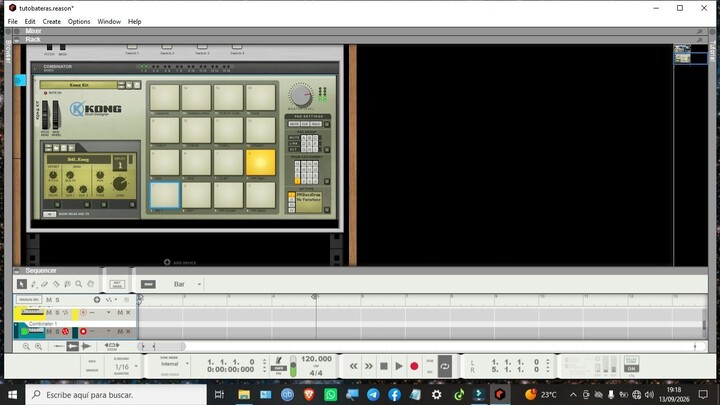Viewport: 720px width, 405px height.
Task: Trigger the highlighted yellow Kong pad
Action: 261,163
